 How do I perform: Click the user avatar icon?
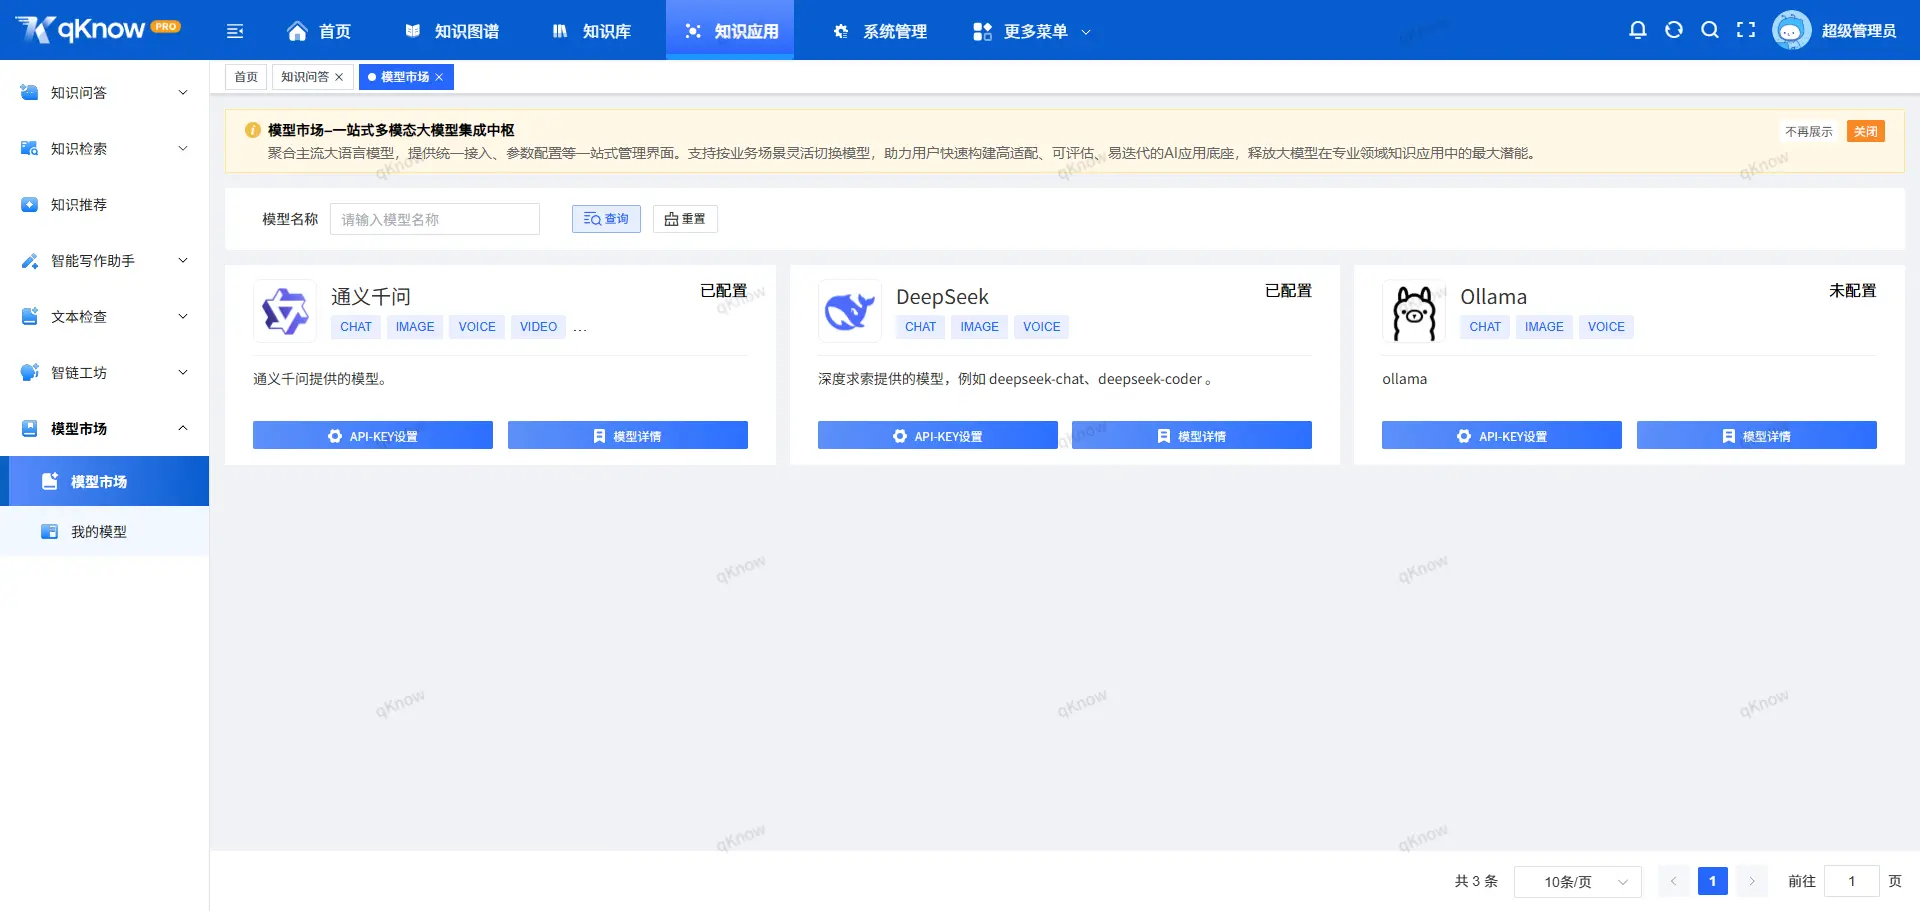click(x=1791, y=30)
